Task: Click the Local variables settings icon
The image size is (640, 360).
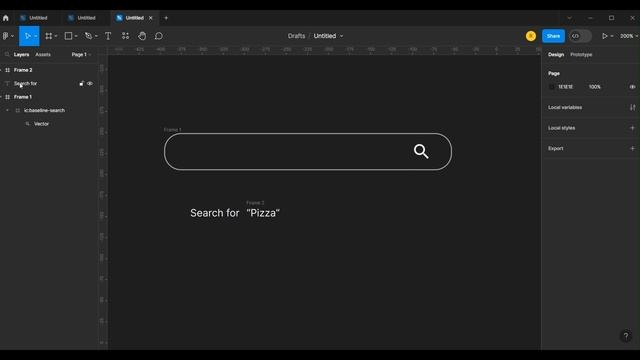Action: (x=632, y=107)
